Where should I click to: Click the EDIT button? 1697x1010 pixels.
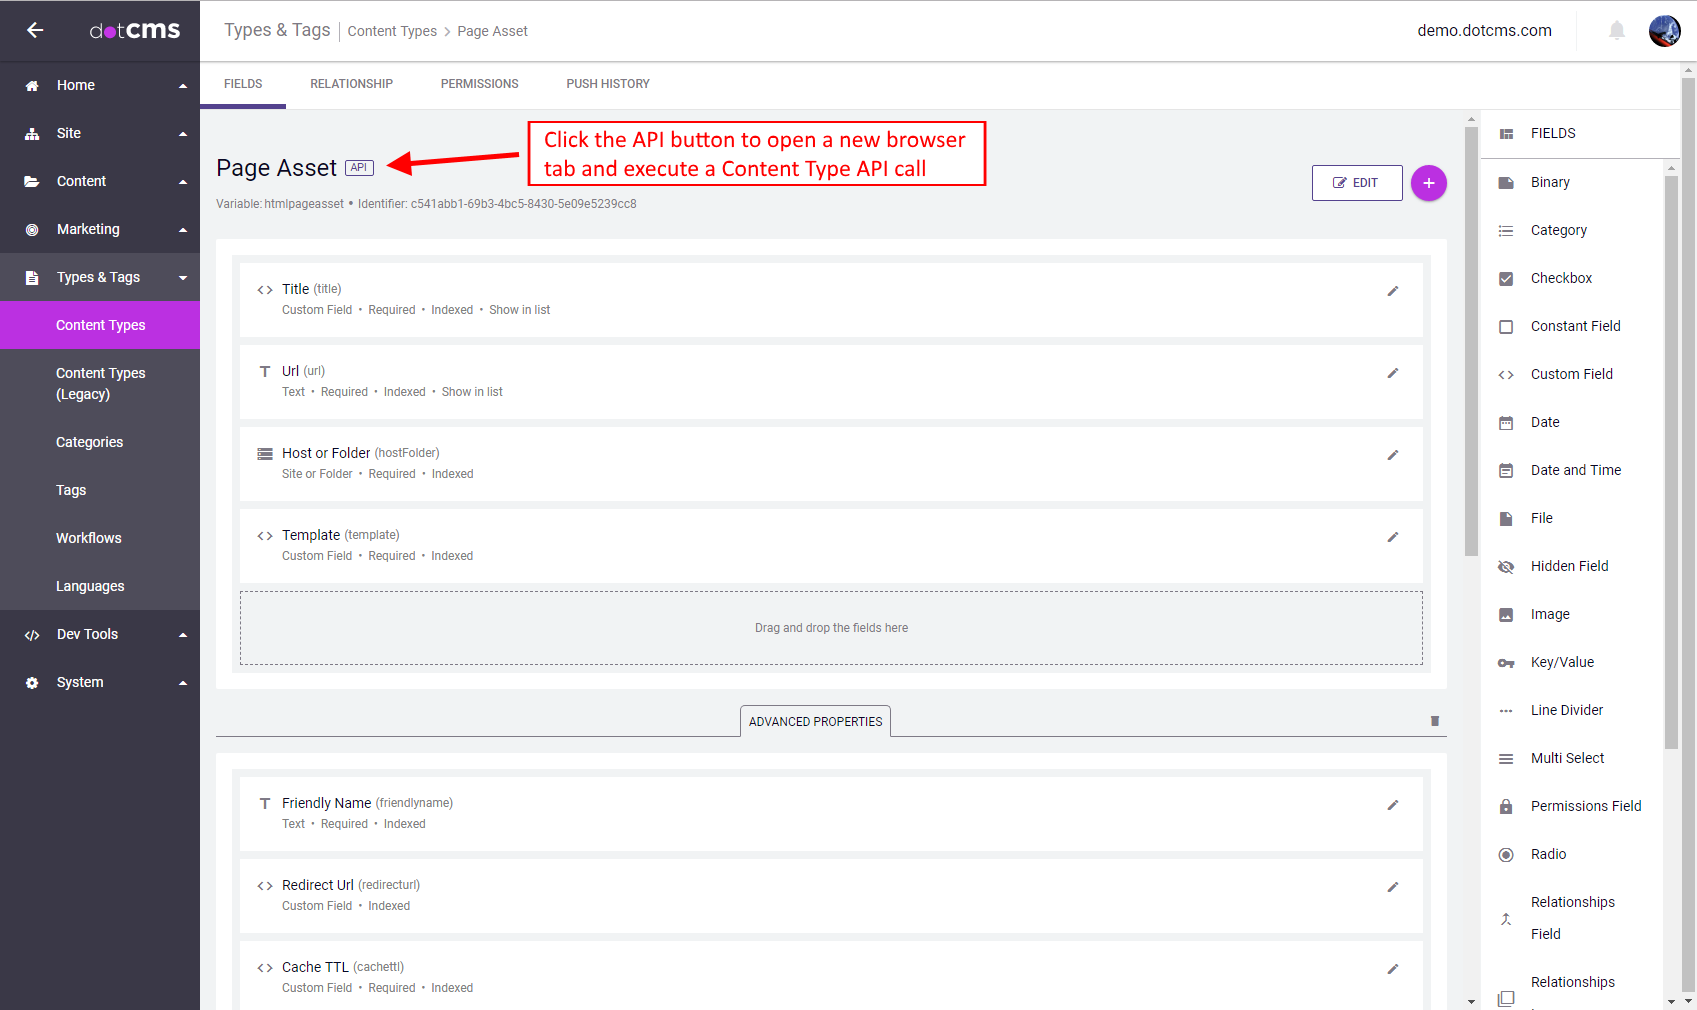point(1357,183)
